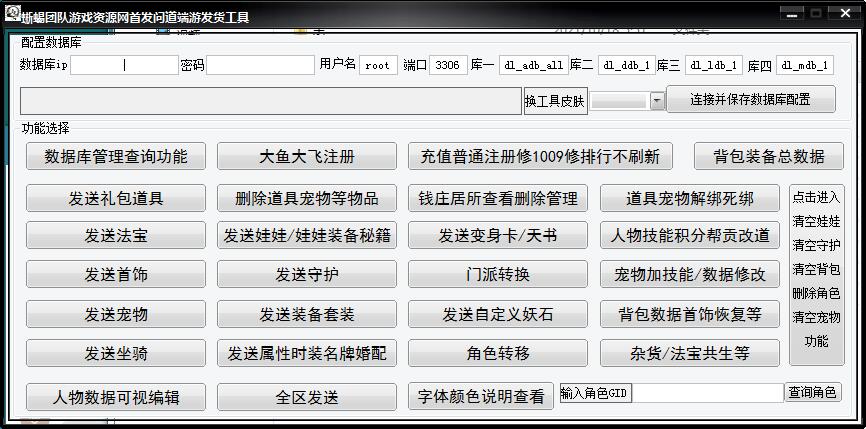Click 清空背包 in side panel
Image resolution: width=866 pixels, height=429 pixels.
click(x=816, y=269)
